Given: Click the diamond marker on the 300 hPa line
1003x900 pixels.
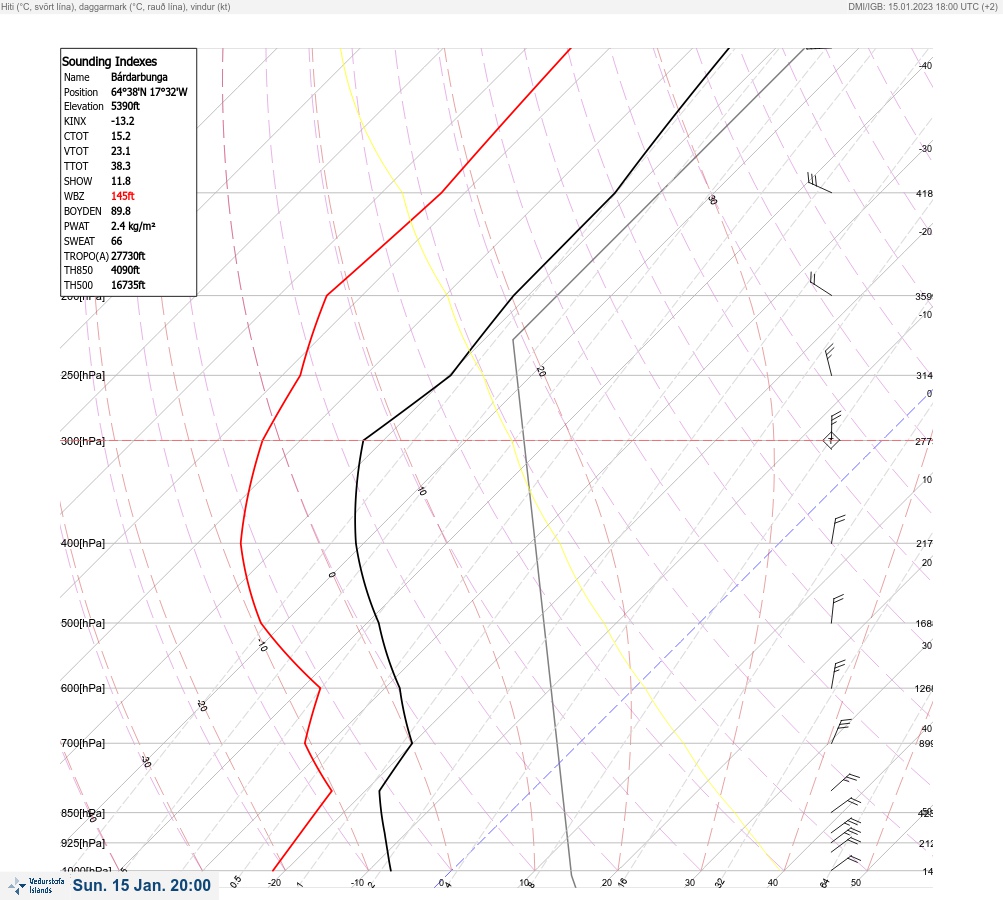Looking at the screenshot, I should (831, 440).
